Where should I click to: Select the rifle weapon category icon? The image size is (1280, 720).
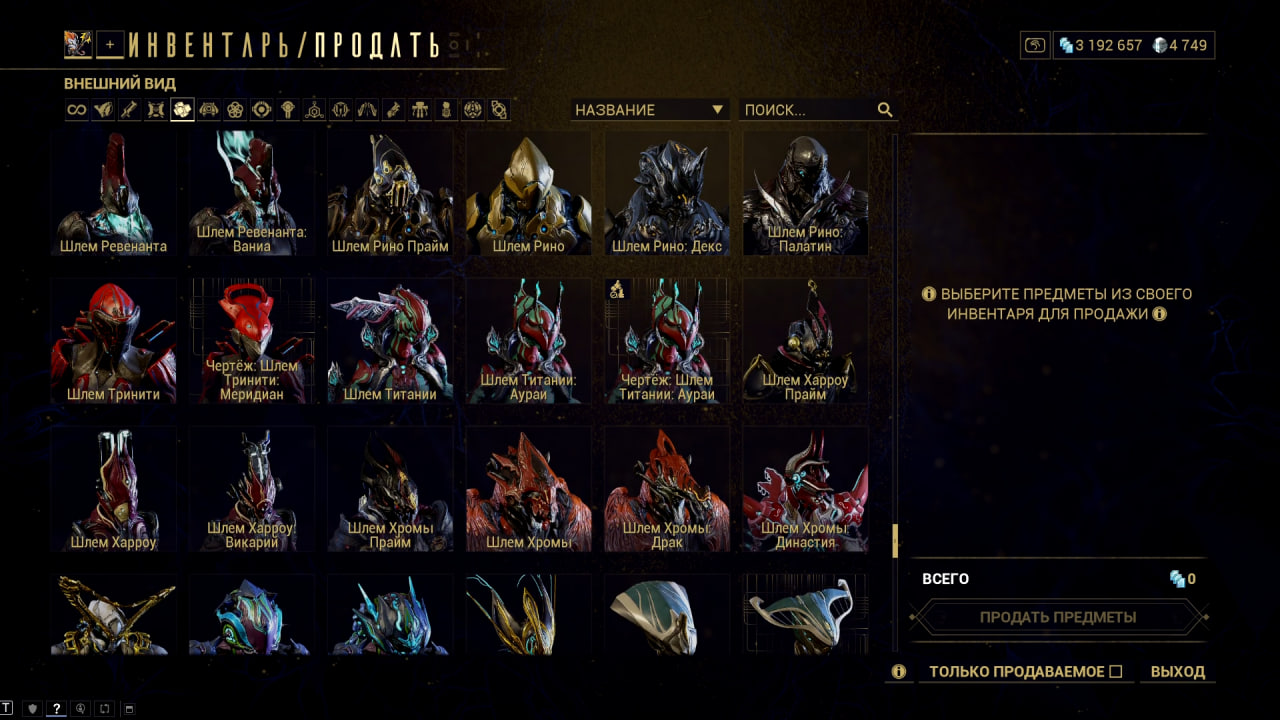(129, 110)
